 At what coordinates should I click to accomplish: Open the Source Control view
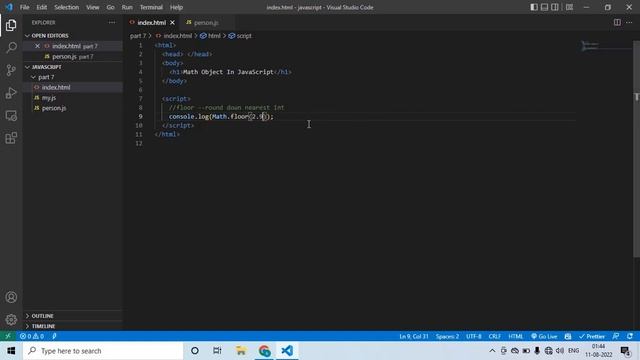[11, 70]
